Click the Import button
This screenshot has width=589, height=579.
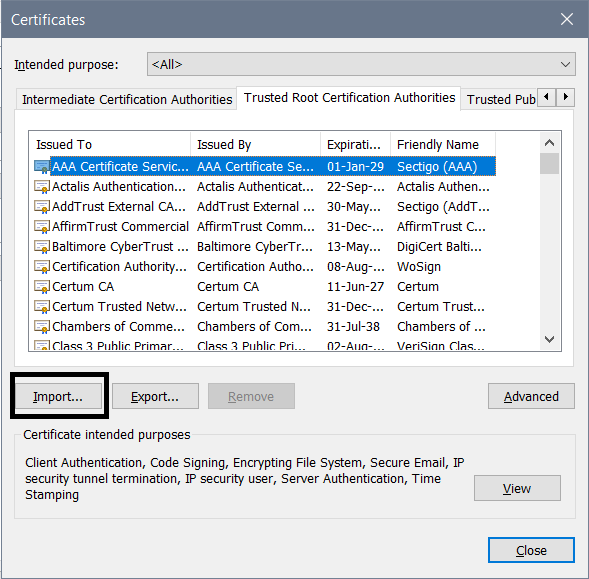(x=58, y=396)
